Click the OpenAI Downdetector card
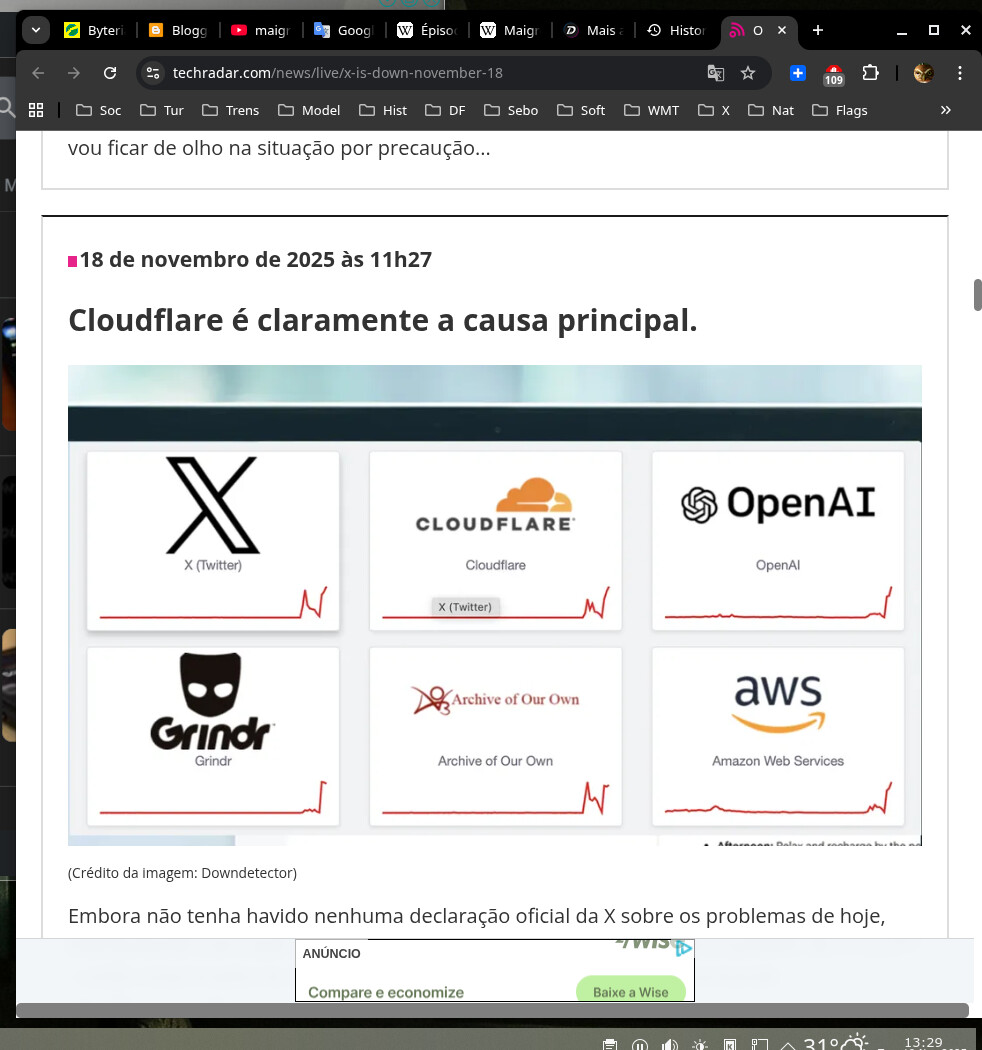 [x=778, y=540]
